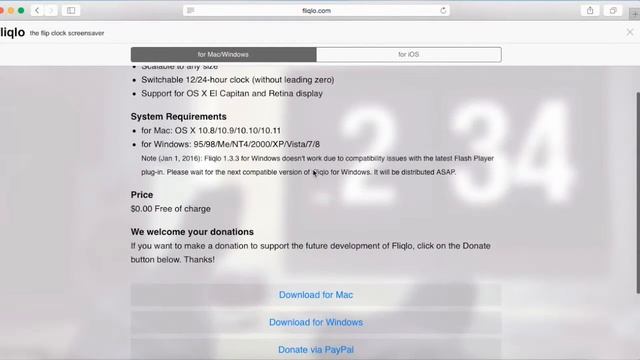
Task: Click '$0.00 Free of charge' text
Action: coord(171,209)
